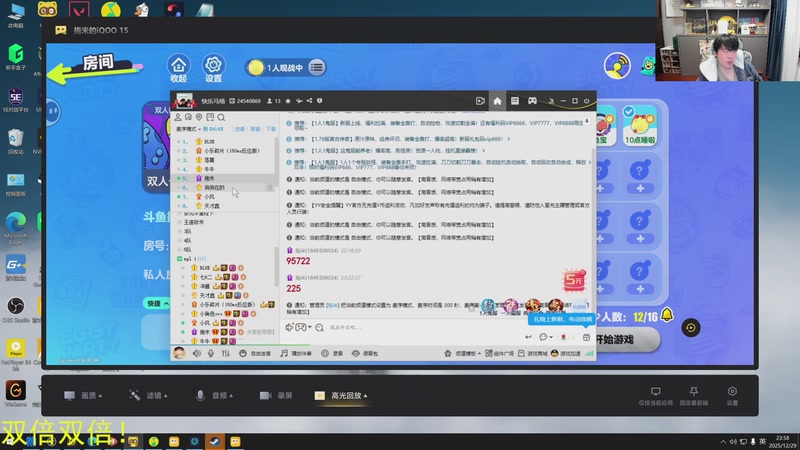The width and height of the screenshot is (800, 450).
Task: Click the red 5元 coupon badge
Action: 574,280
